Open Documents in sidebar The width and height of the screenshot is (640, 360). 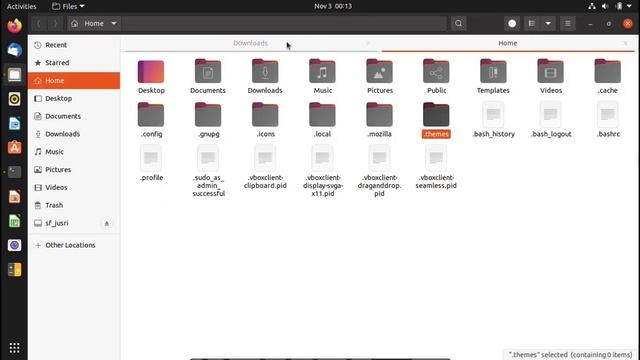click(x=74, y=116)
